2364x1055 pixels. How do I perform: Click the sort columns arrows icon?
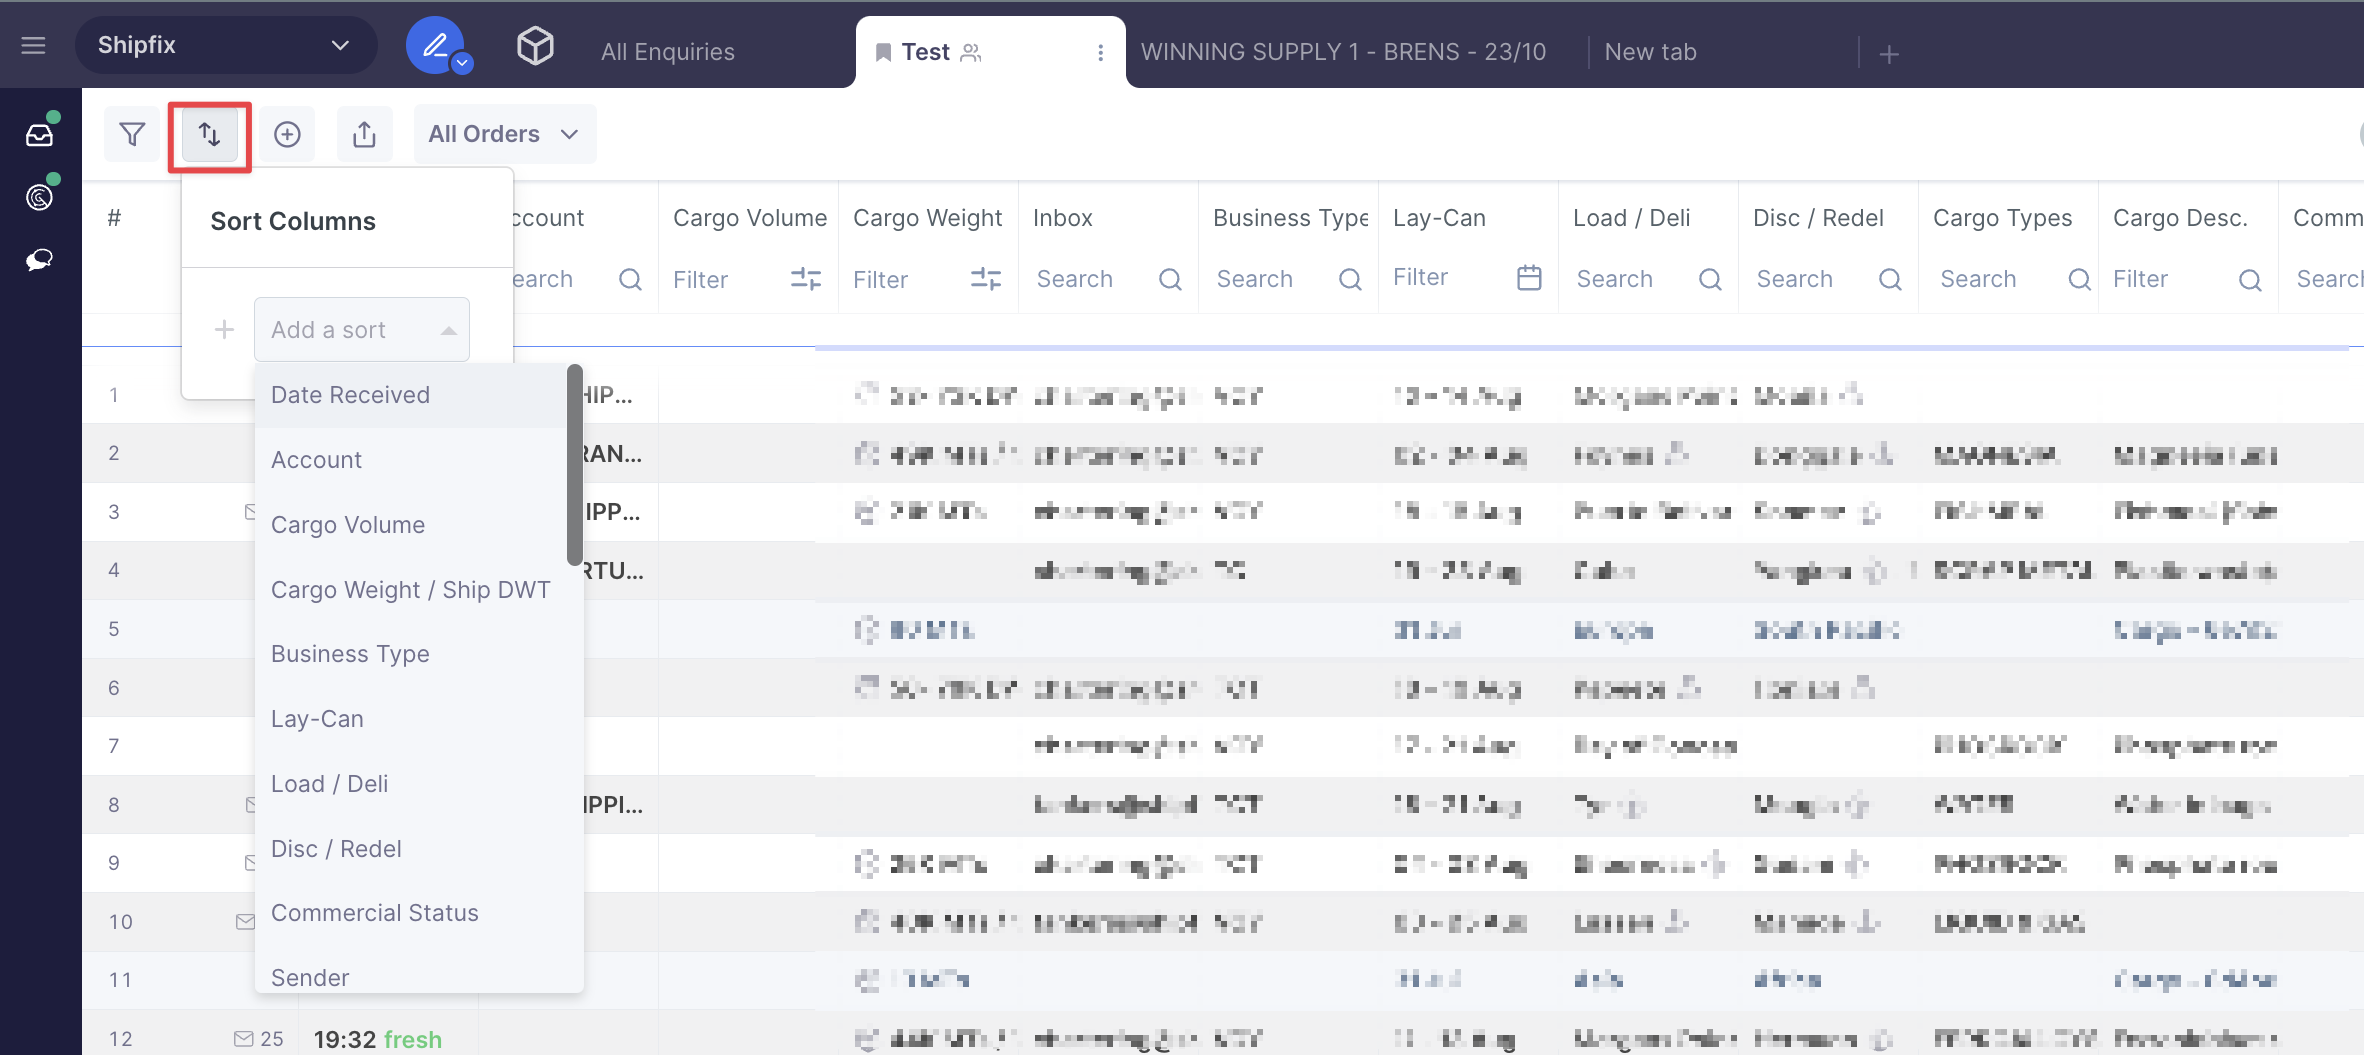tap(209, 134)
